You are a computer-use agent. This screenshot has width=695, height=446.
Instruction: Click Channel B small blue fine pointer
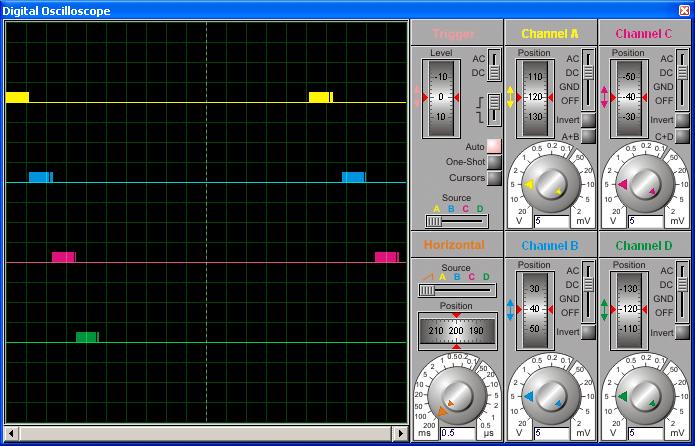click(x=558, y=403)
